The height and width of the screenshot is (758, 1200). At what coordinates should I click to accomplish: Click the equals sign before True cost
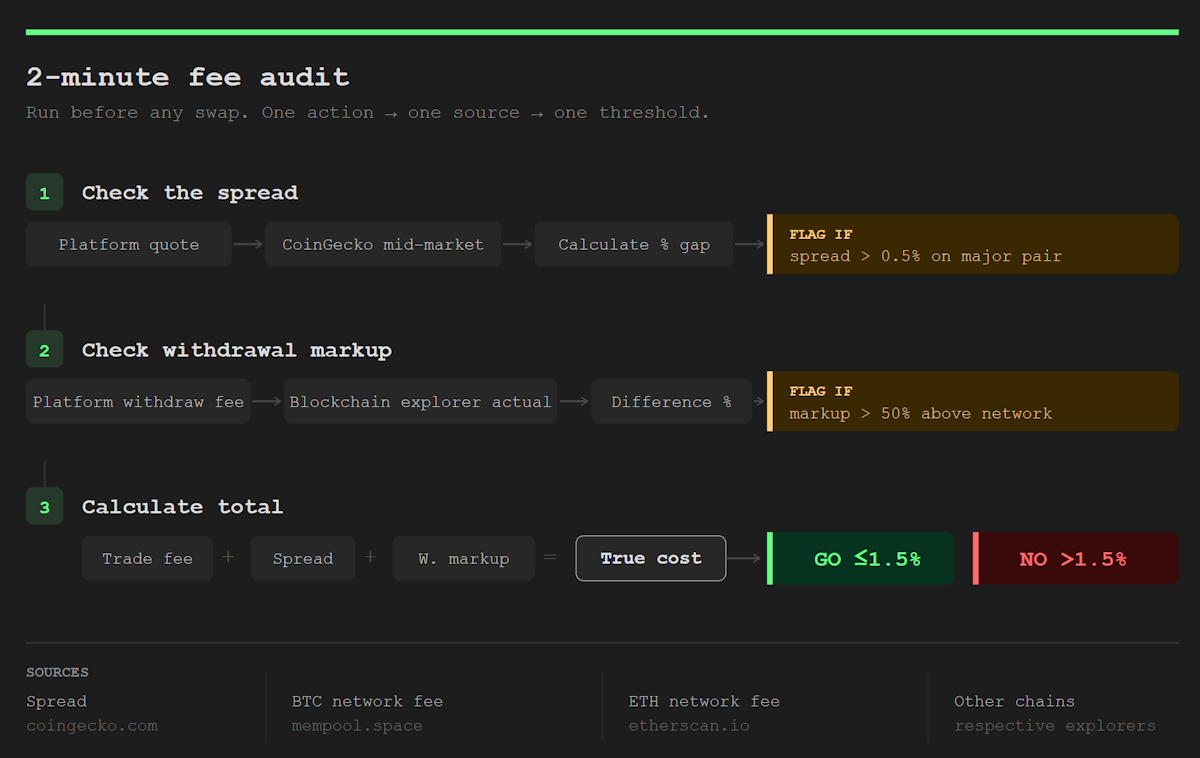550,558
